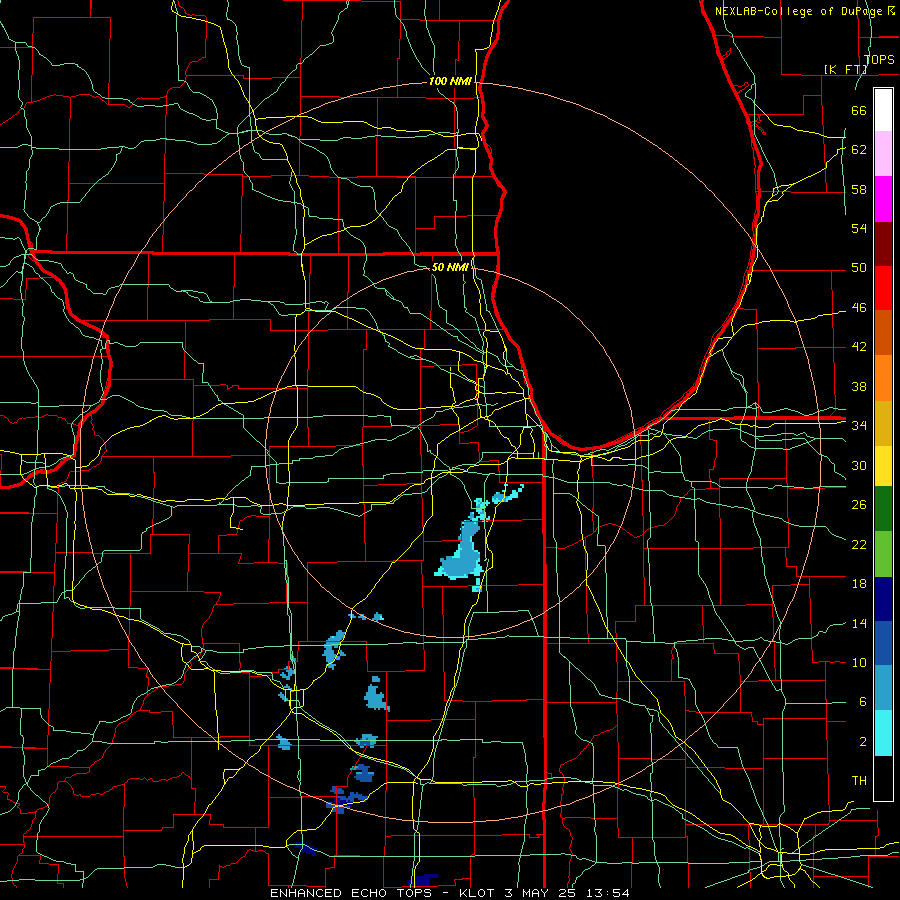Viewport: 900px width, 900px height.
Task: Click the TOPS legend title
Action: pyautogui.click(x=879, y=59)
